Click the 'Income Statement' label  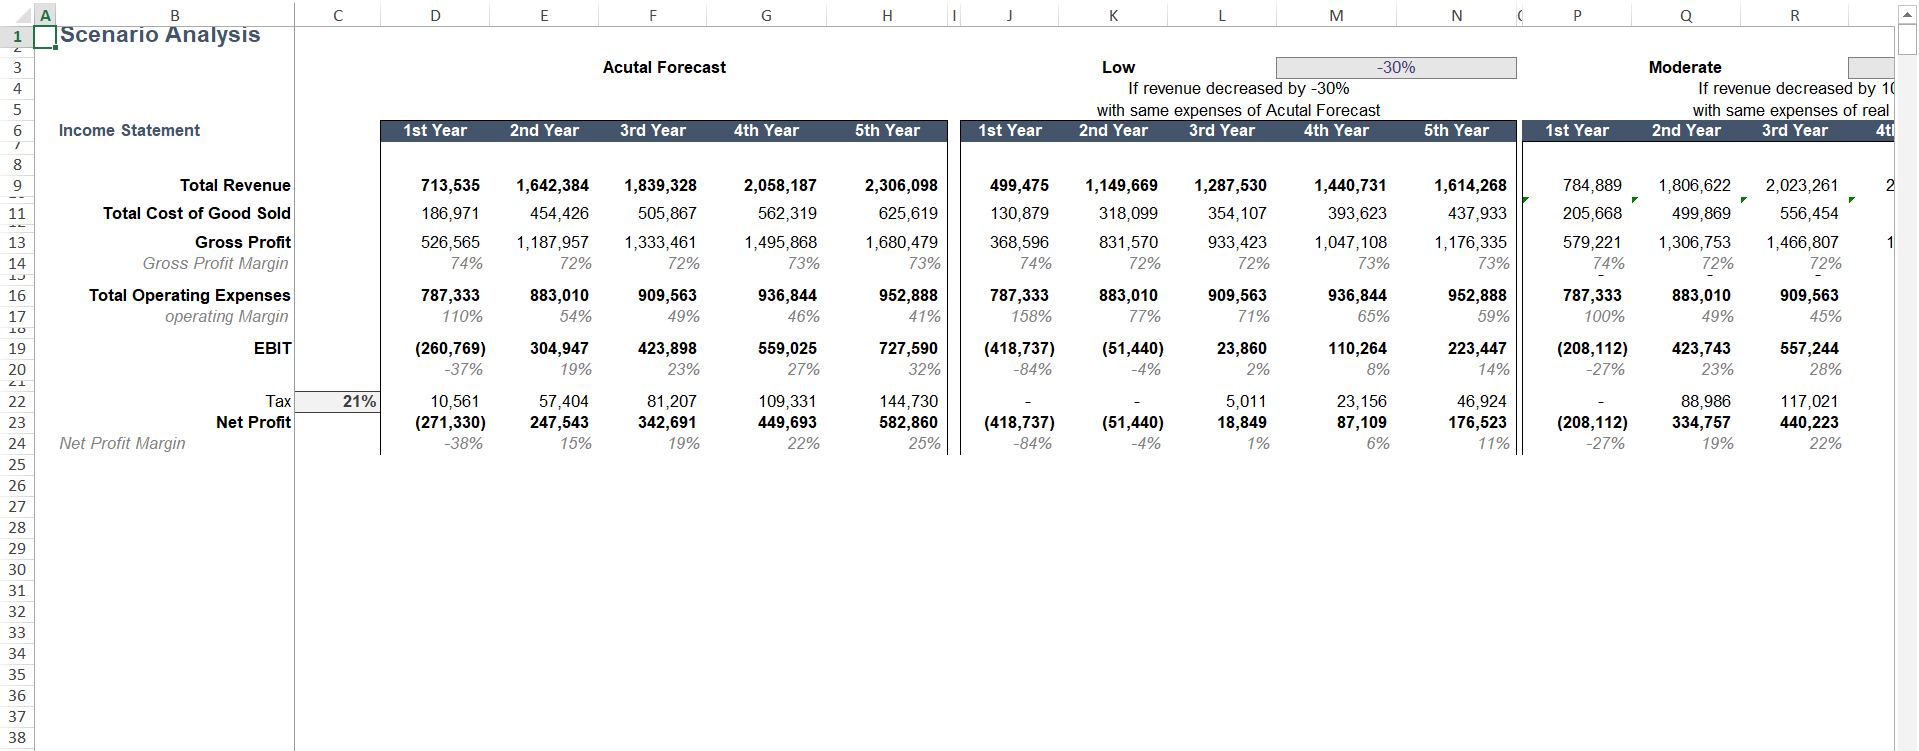point(129,130)
